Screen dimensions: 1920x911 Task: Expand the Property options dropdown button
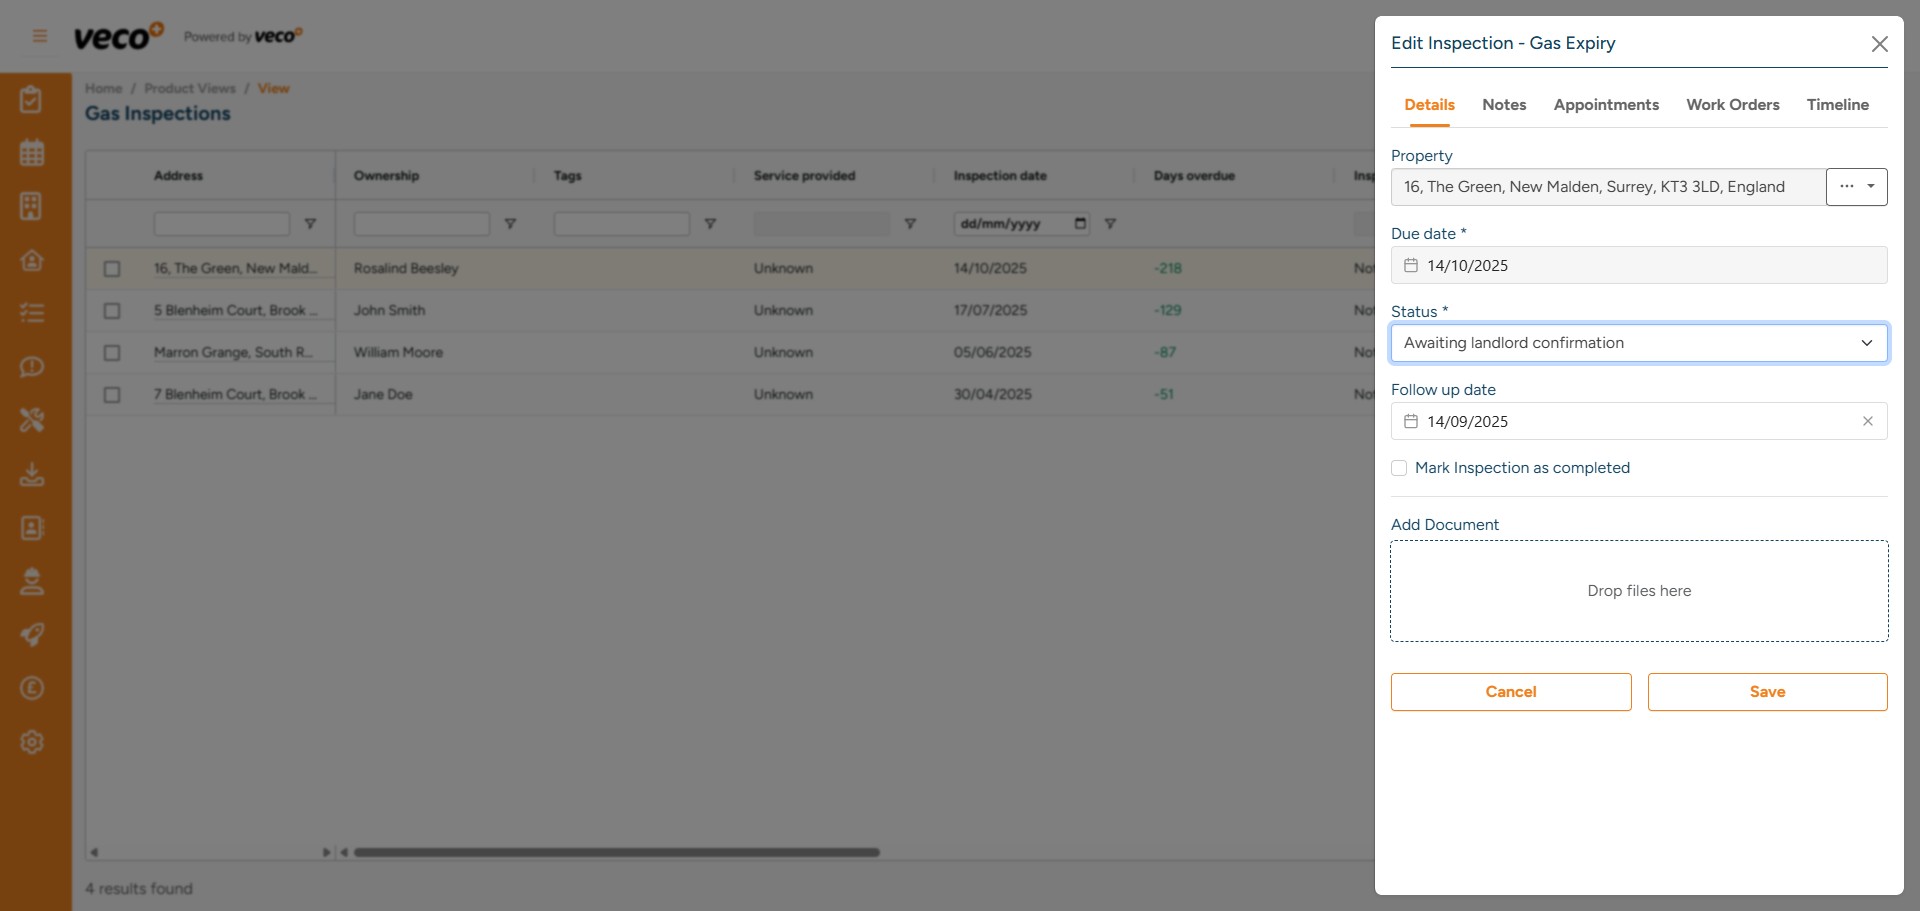1856,187
